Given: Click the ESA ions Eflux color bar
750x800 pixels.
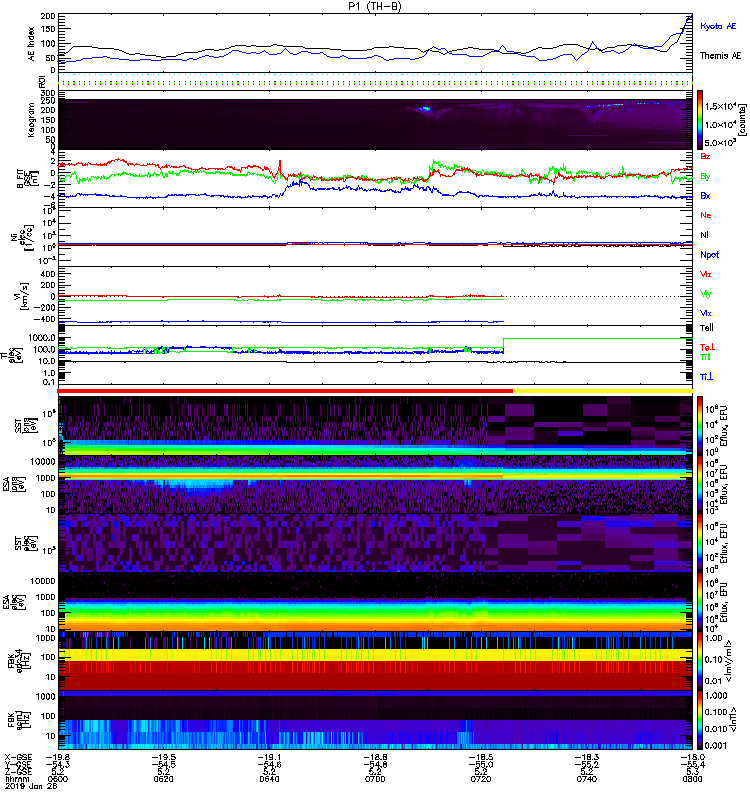Looking at the screenshot, I should [x=700, y=484].
